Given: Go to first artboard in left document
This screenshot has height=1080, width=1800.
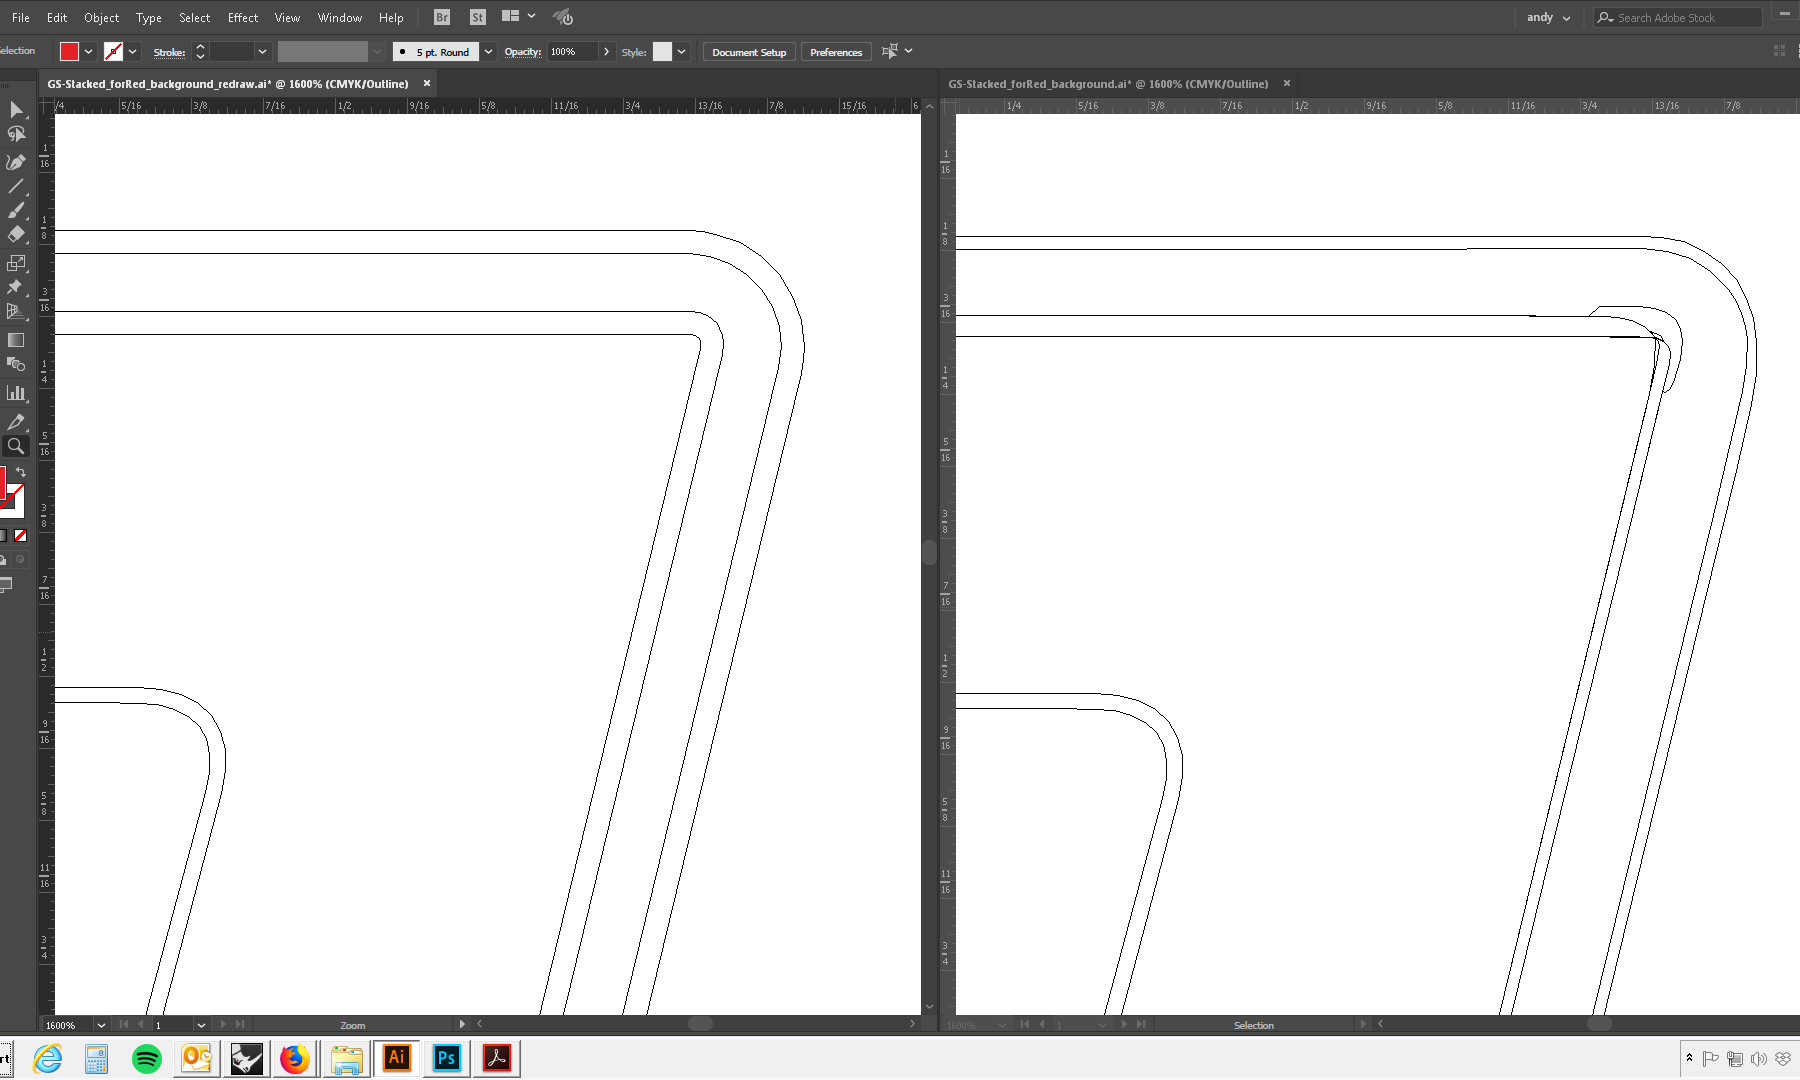Looking at the screenshot, I should [x=124, y=1024].
